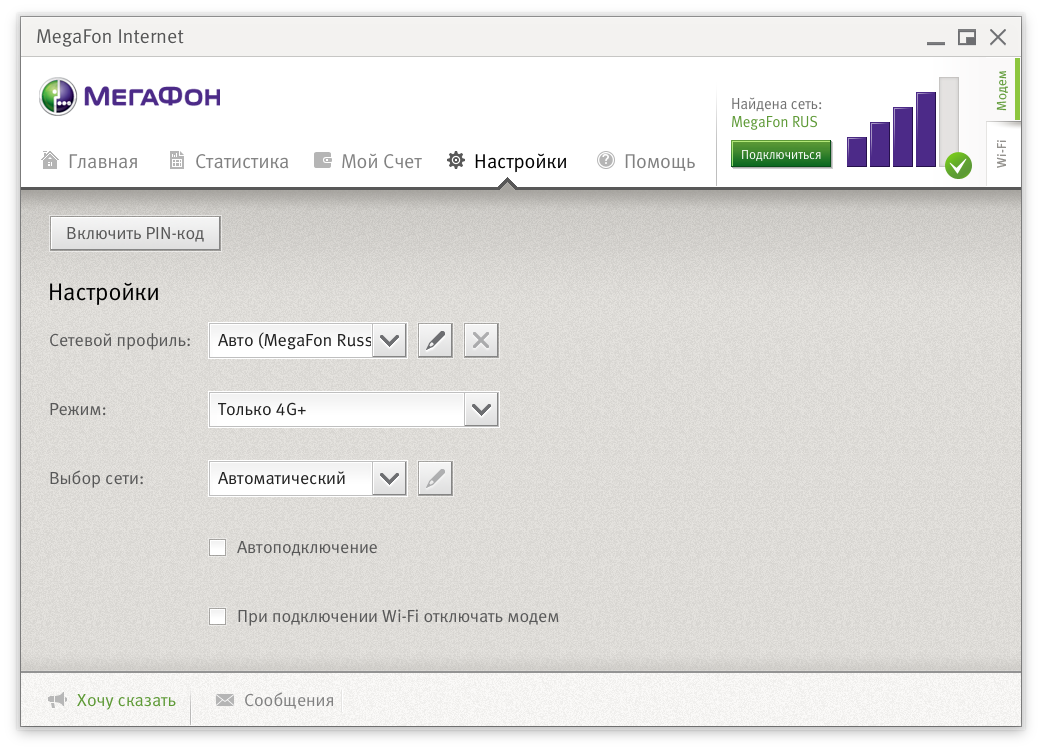
Task: Maximize the MegaFon Internet window
Action: coord(967,37)
